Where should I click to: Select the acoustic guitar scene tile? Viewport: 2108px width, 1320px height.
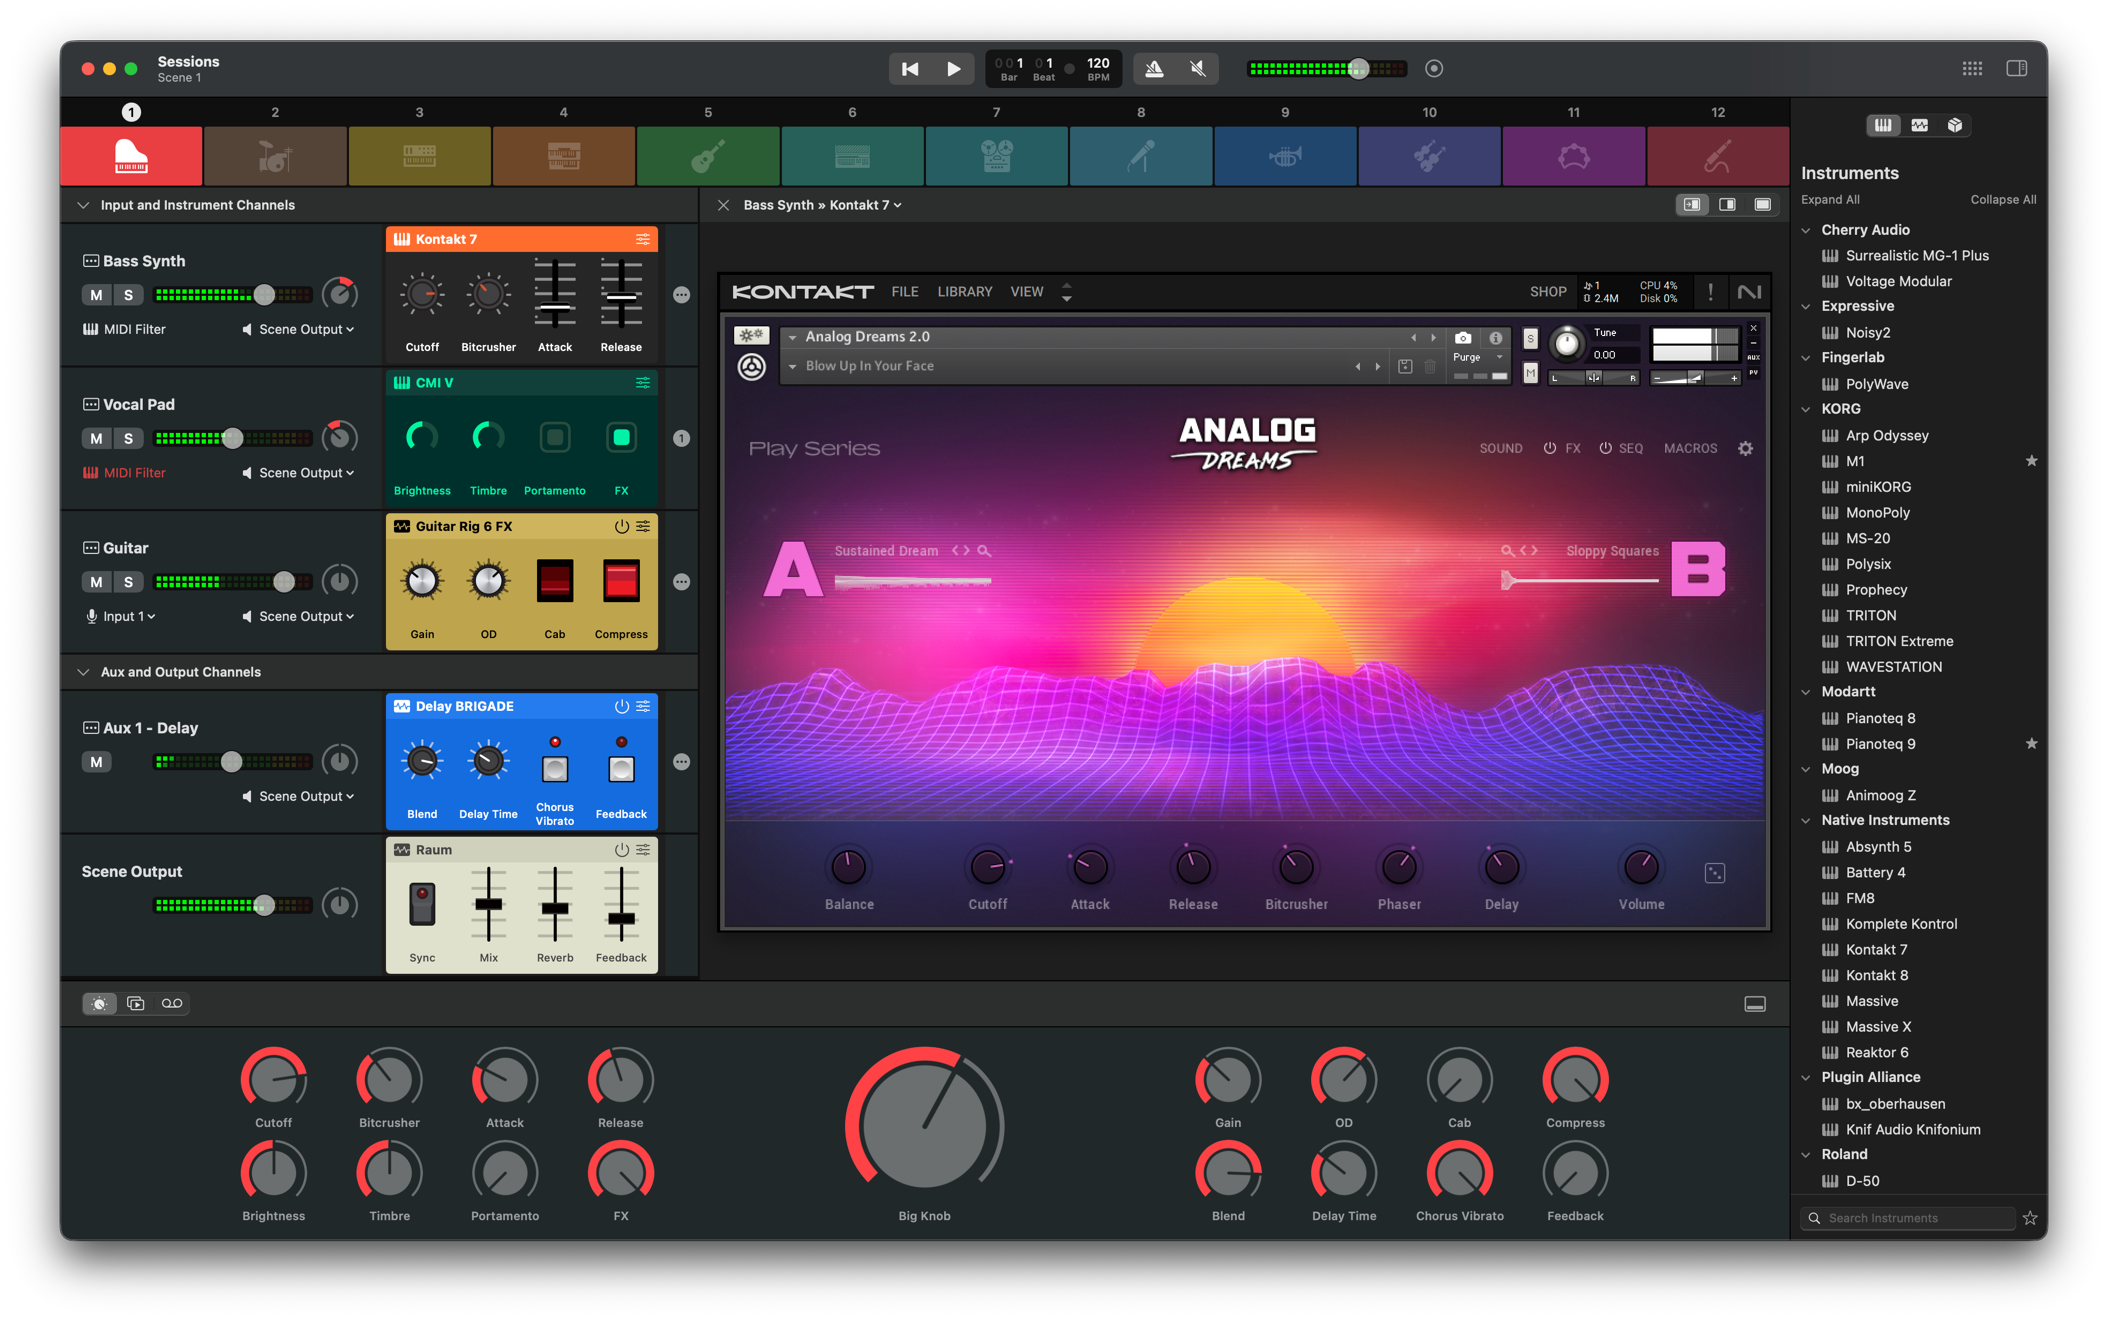click(708, 156)
